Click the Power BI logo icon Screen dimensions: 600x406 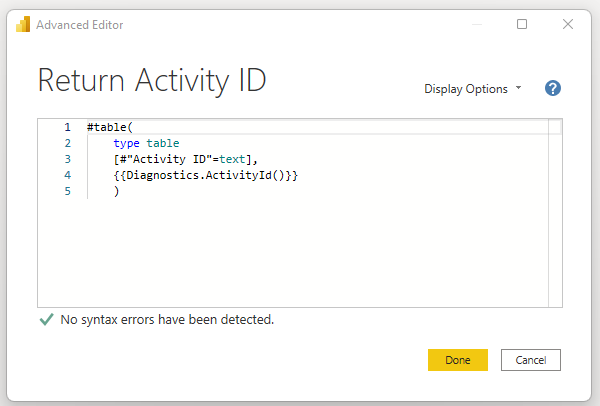point(23,24)
